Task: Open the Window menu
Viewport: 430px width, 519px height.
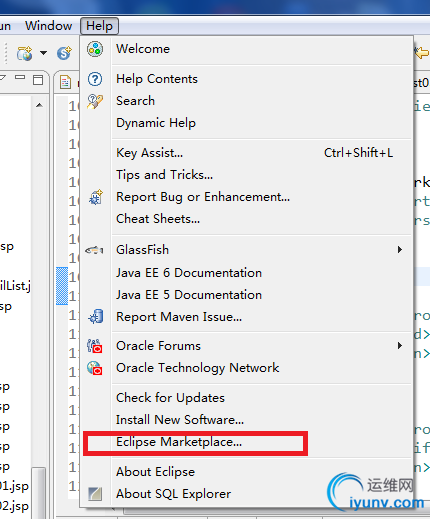Action: point(49,26)
